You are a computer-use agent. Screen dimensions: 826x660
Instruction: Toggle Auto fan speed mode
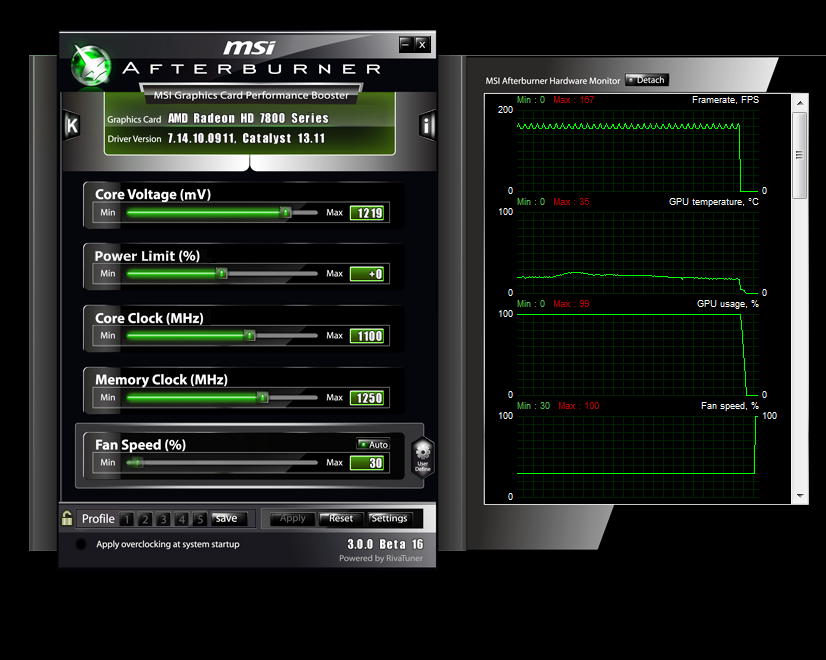(373, 444)
